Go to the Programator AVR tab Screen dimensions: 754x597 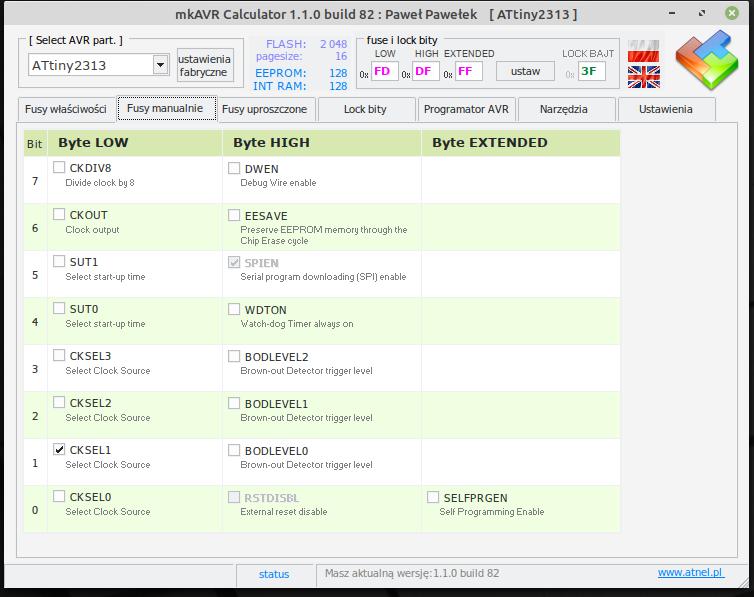(x=465, y=109)
